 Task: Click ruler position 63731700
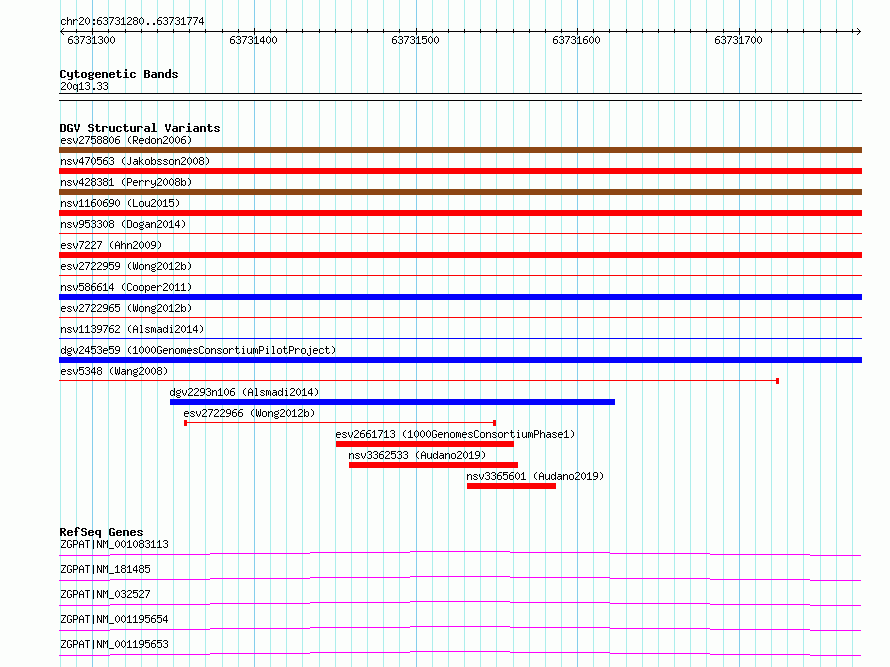click(738, 40)
